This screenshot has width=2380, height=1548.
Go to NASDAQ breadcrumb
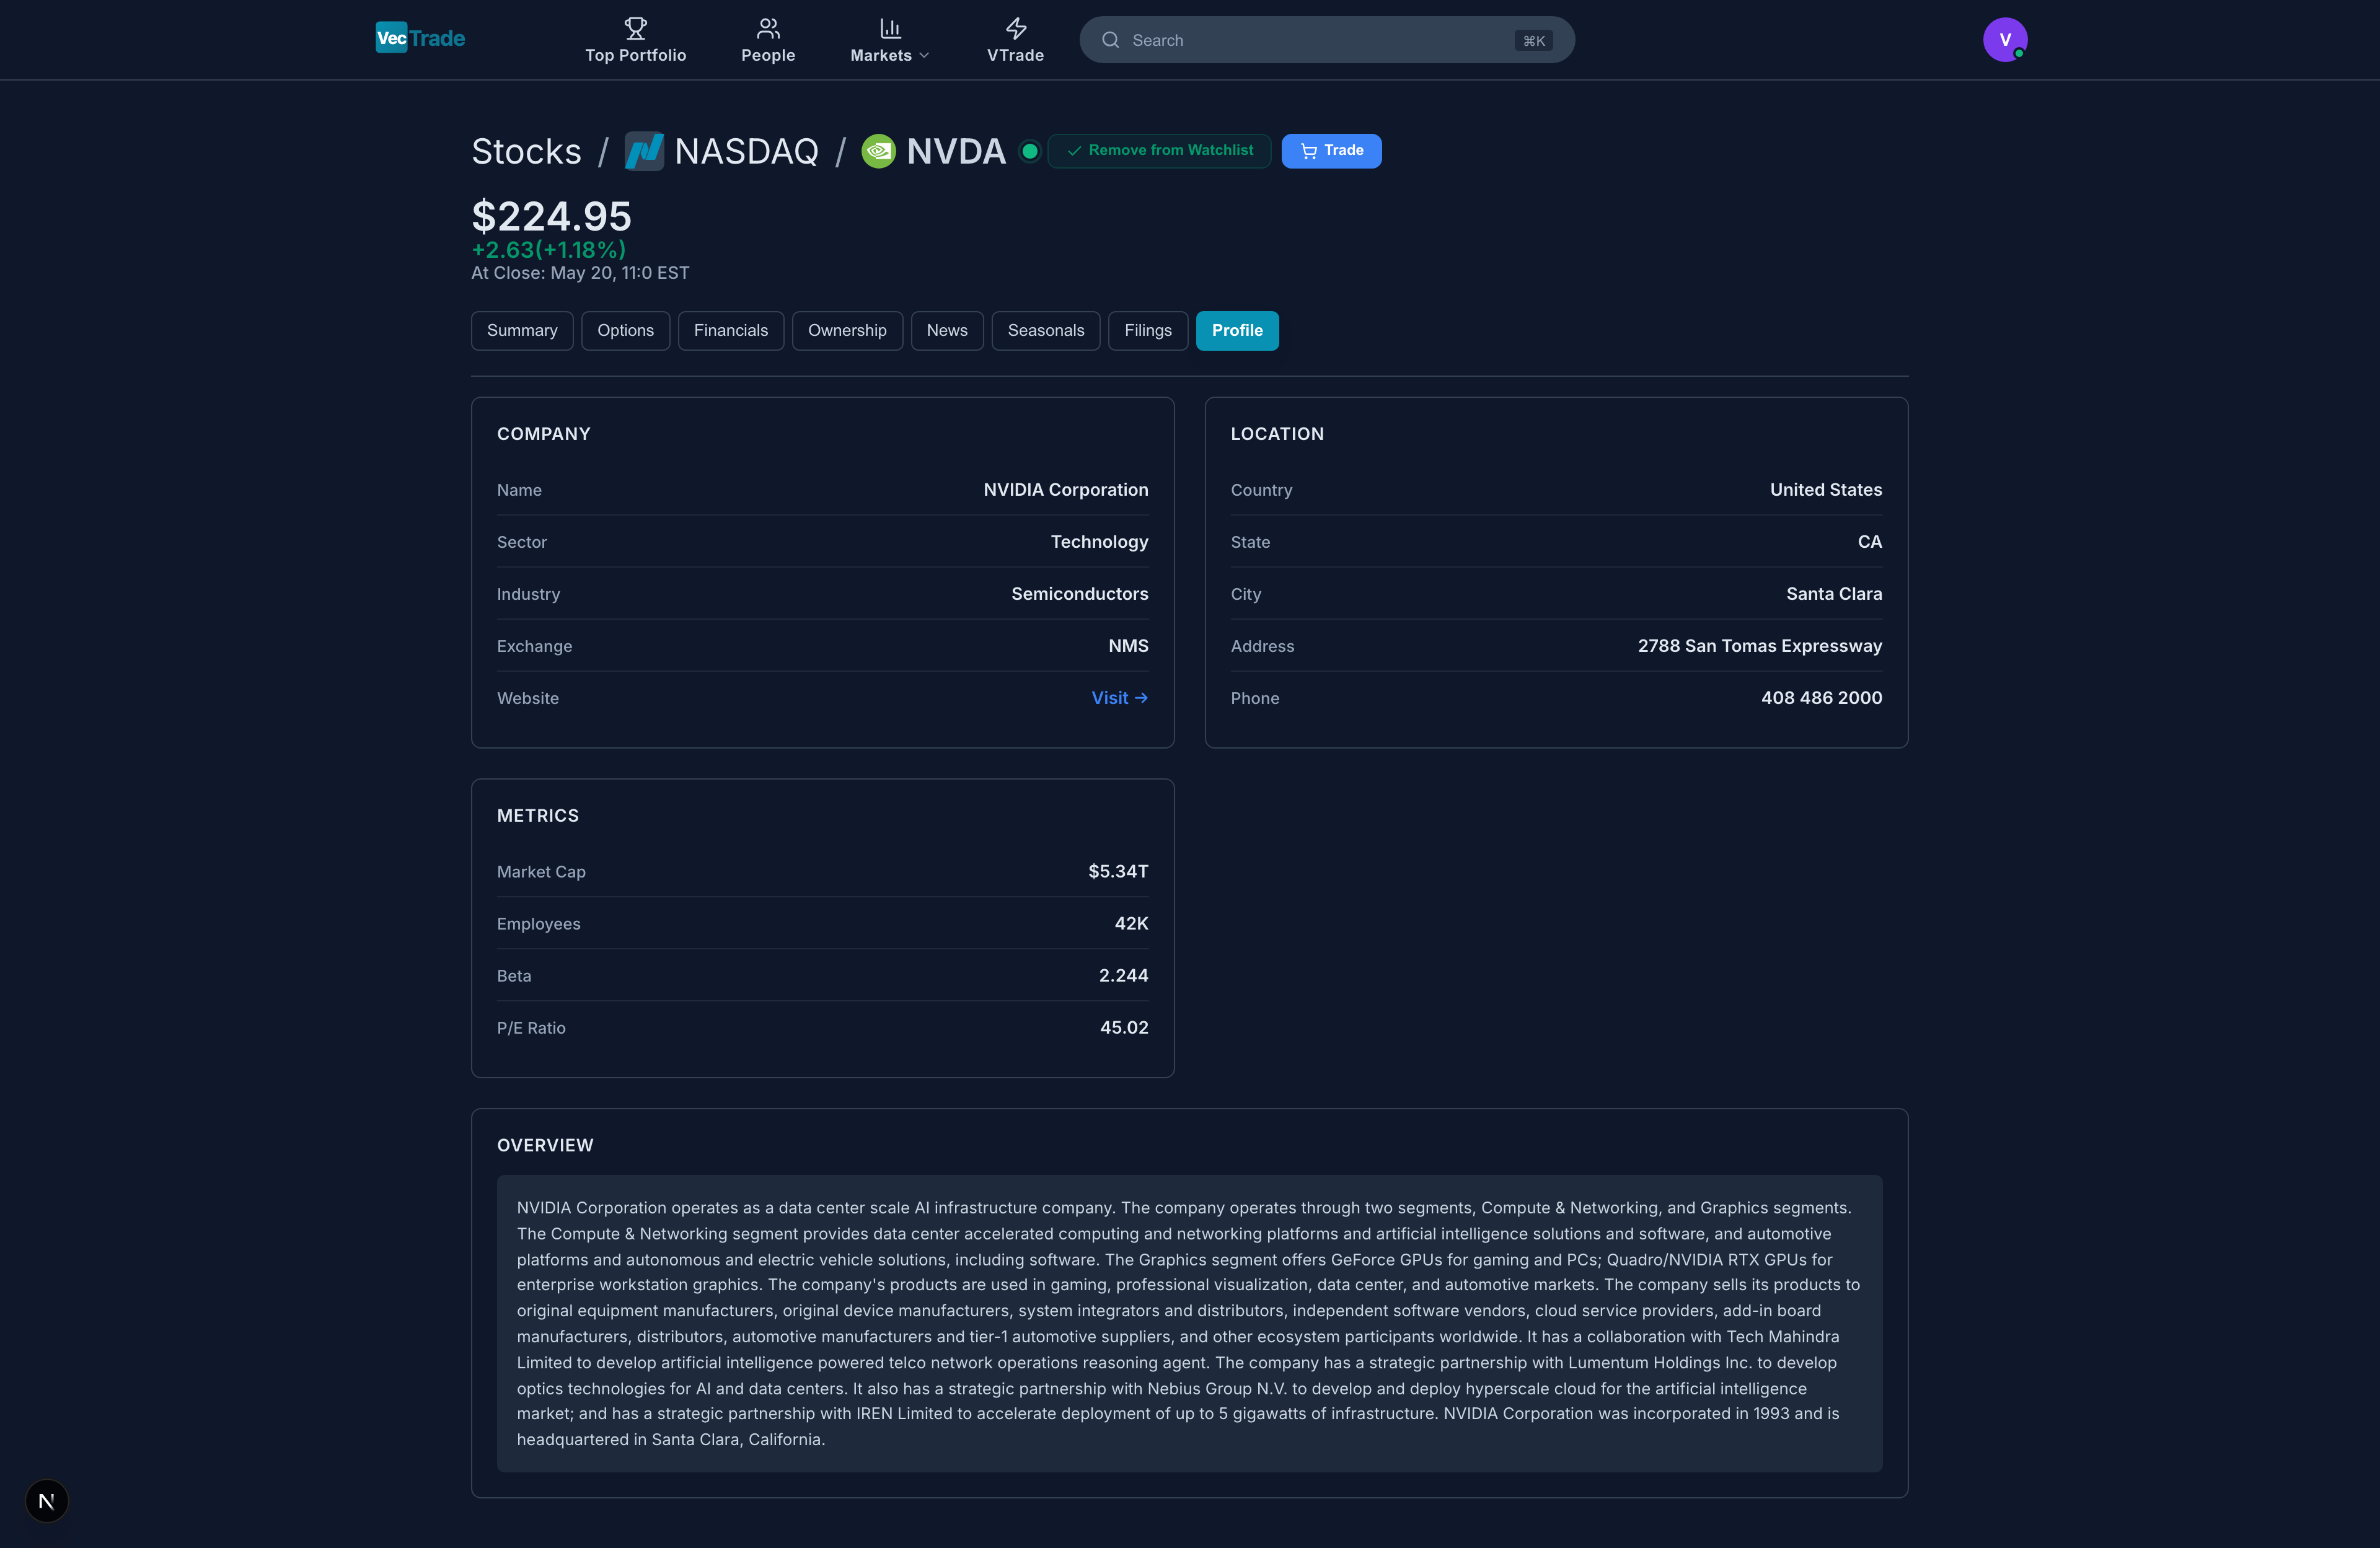click(x=746, y=152)
